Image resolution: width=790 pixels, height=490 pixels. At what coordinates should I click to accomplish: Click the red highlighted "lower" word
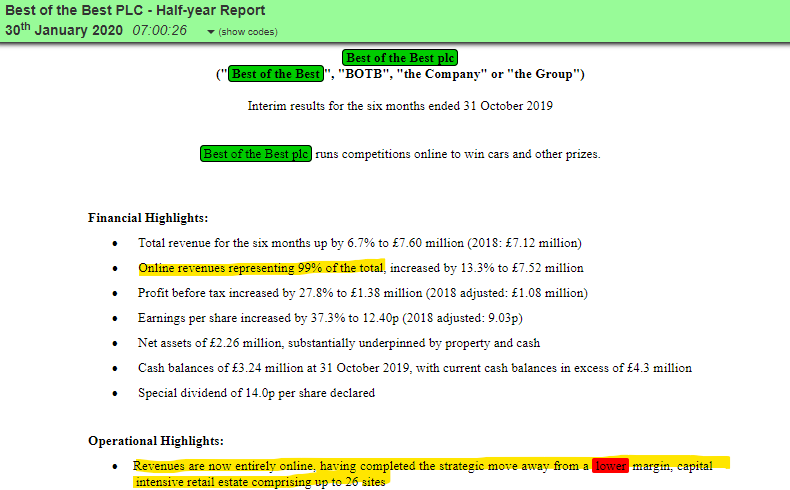[611, 466]
